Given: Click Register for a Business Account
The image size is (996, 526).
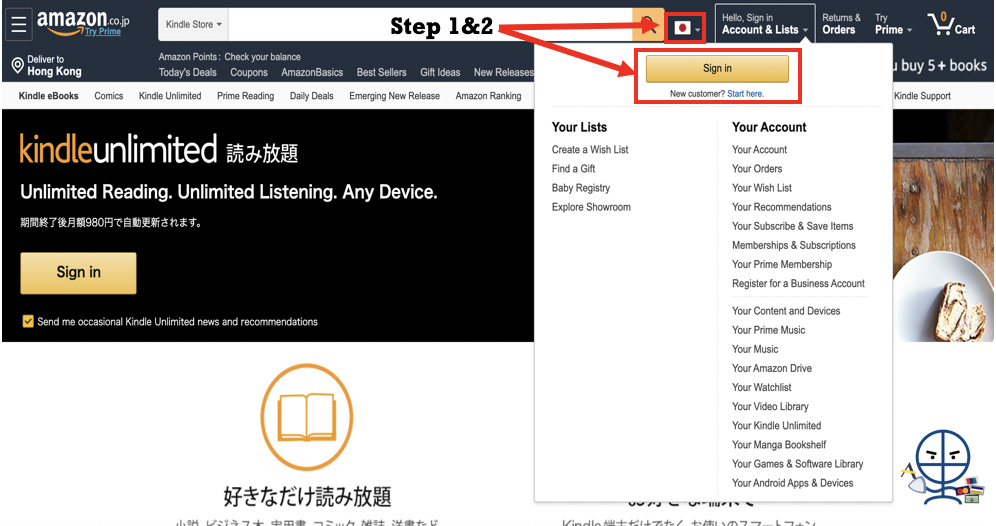Looking at the screenshot, I should coord(798,283).
